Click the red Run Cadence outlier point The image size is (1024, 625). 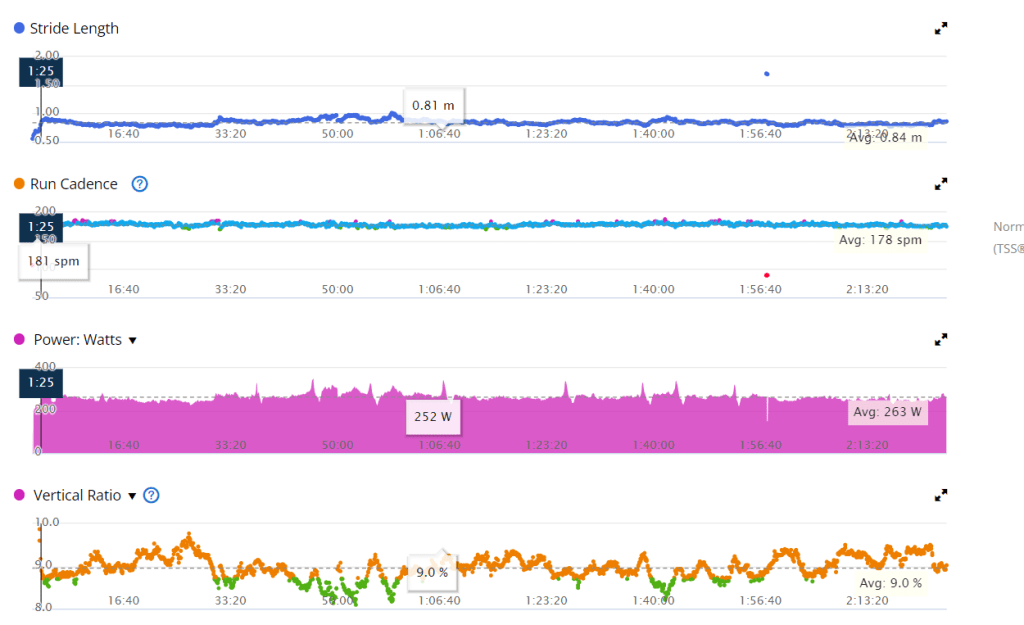(x=767, y=275)
